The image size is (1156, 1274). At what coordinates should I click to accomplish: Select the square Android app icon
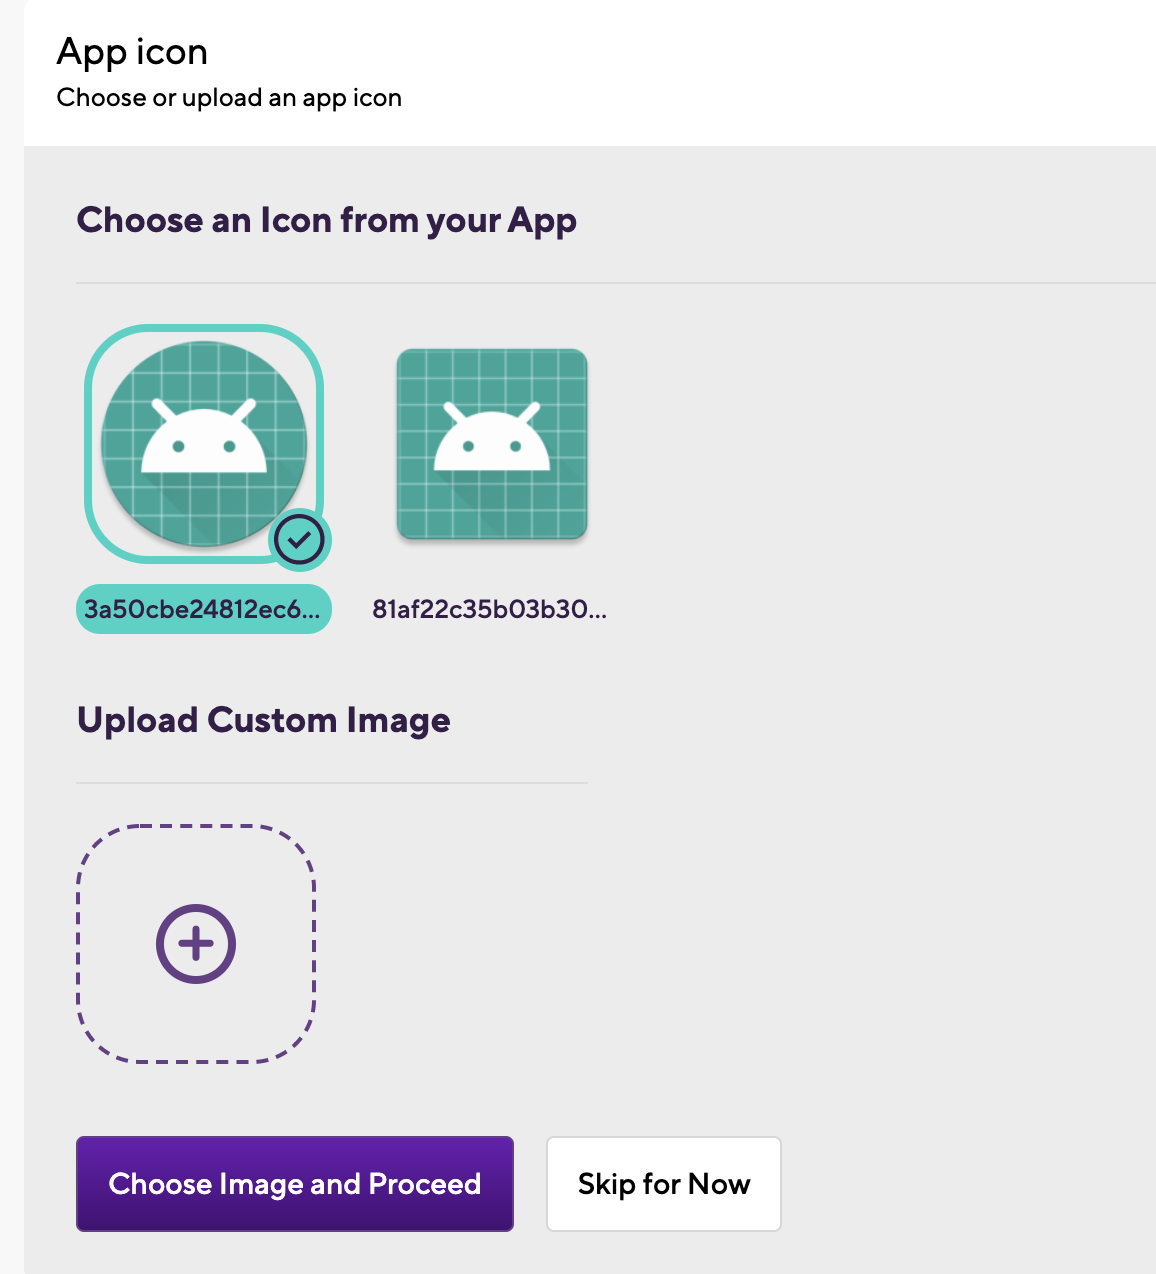click(x=492, y=444)
